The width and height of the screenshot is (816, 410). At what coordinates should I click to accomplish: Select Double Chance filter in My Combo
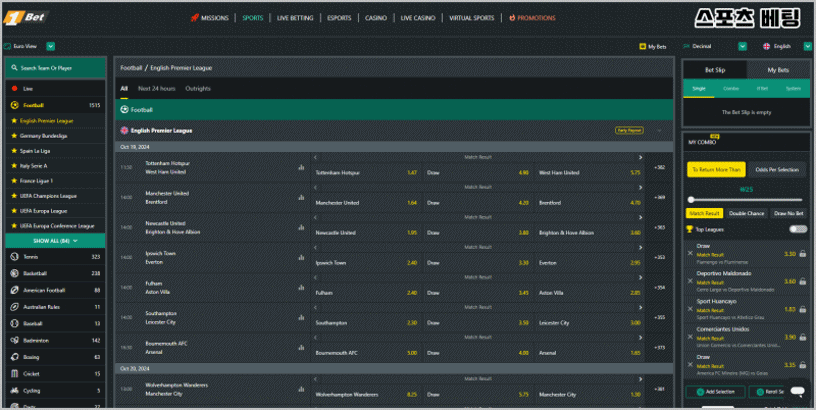coord(746,213)
